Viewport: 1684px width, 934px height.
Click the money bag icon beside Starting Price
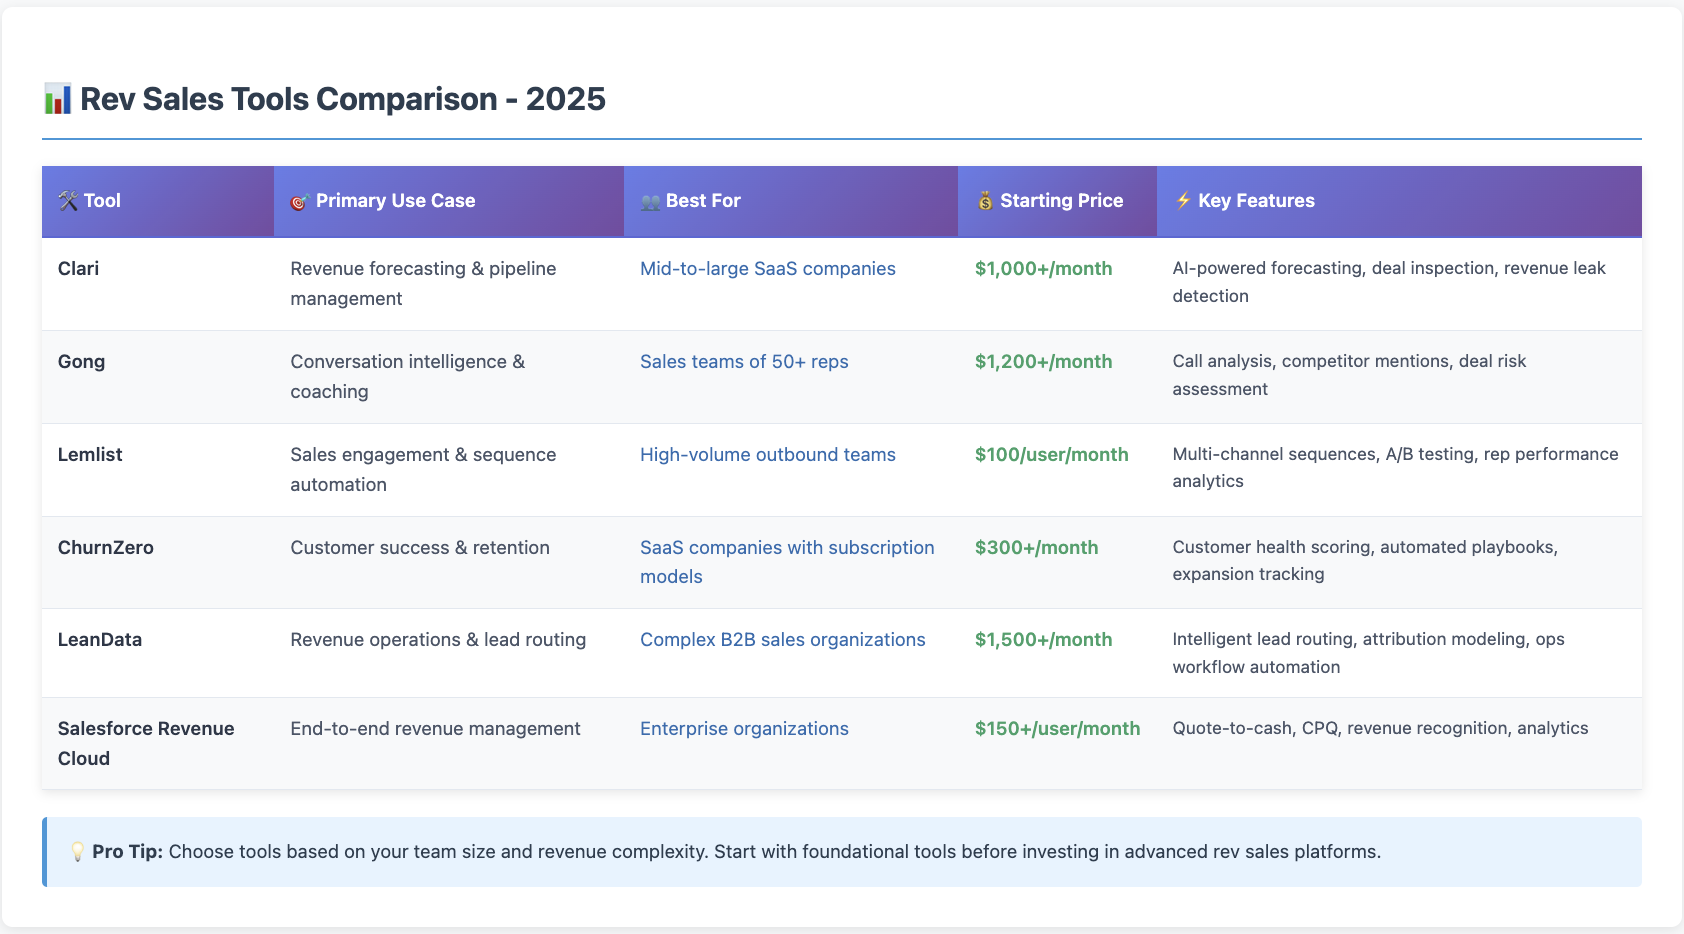pyautogui.click(x=985, y=201)
